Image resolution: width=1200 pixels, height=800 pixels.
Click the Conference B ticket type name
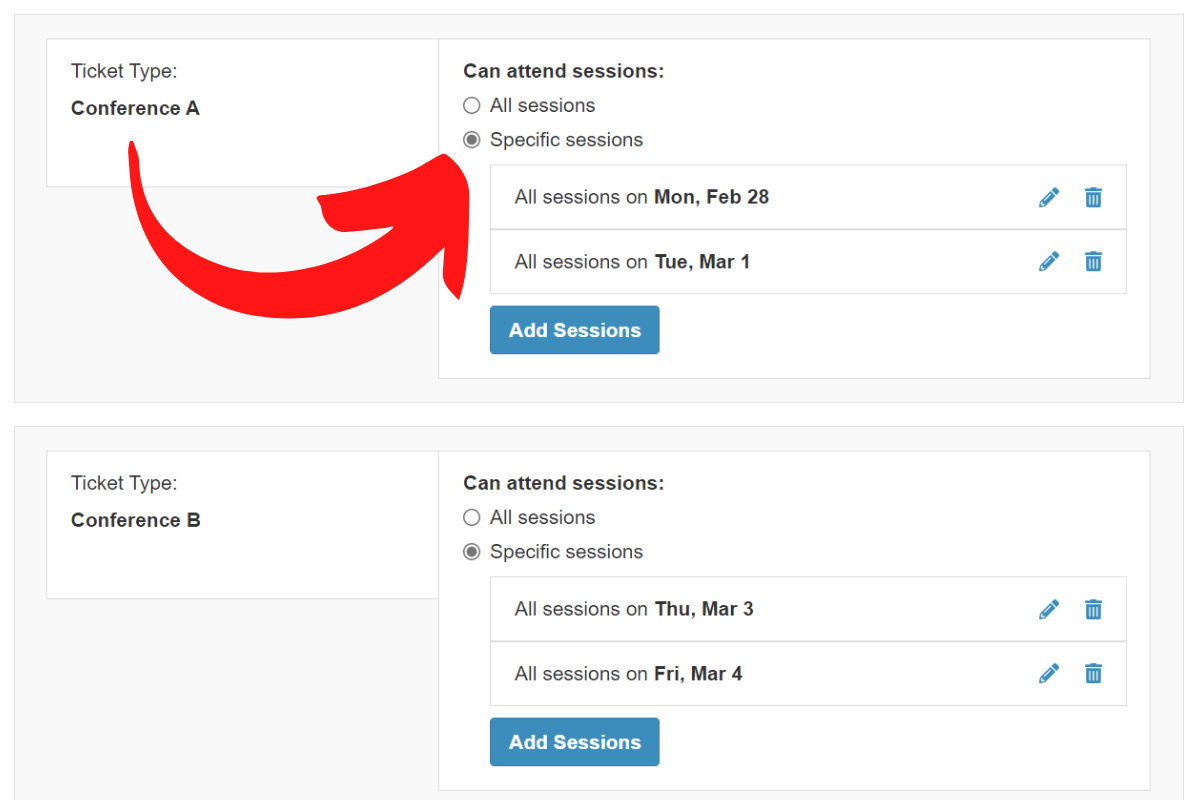click(x=136, y=520)
